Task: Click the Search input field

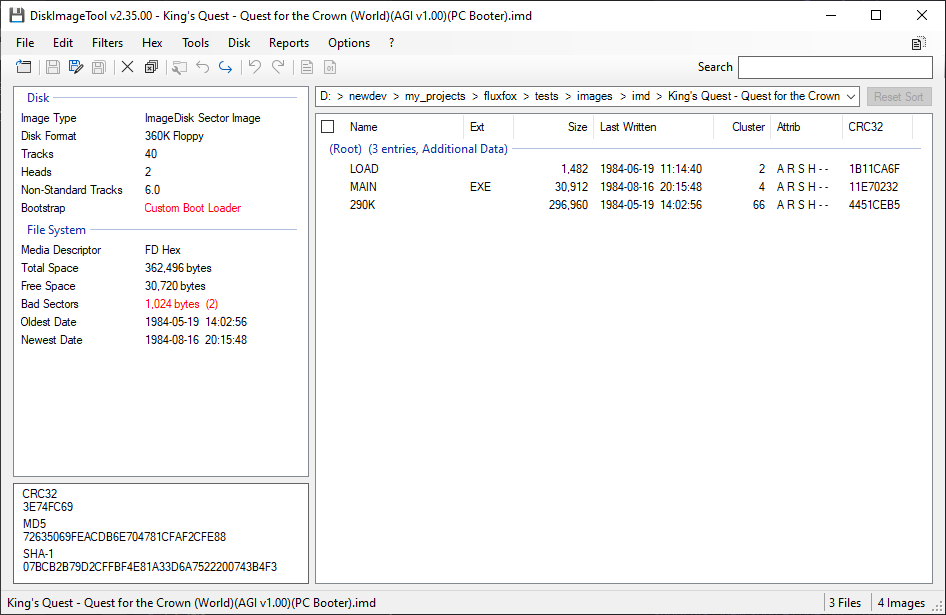Action: click(834, 67)
